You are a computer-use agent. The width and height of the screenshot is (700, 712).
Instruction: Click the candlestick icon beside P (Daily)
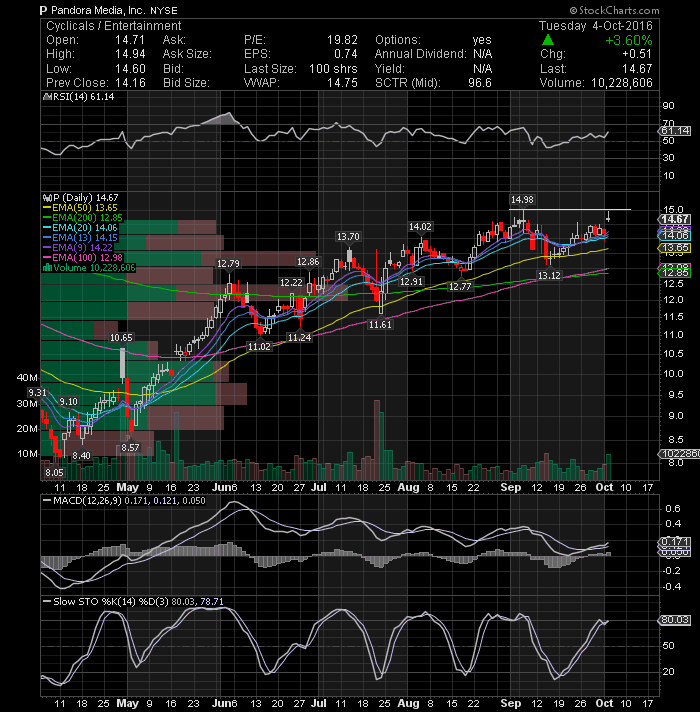coord(46,198)
